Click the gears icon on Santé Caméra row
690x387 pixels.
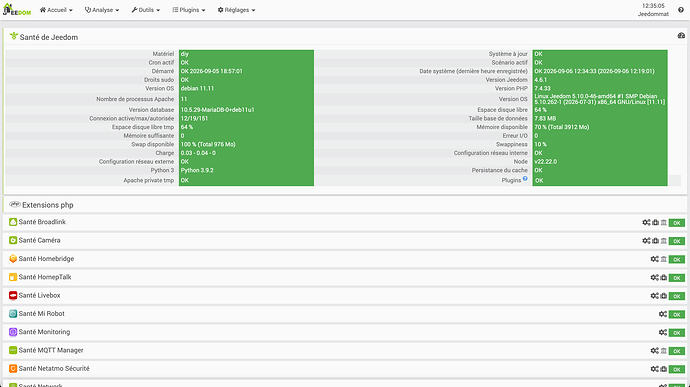click(646, 241)
